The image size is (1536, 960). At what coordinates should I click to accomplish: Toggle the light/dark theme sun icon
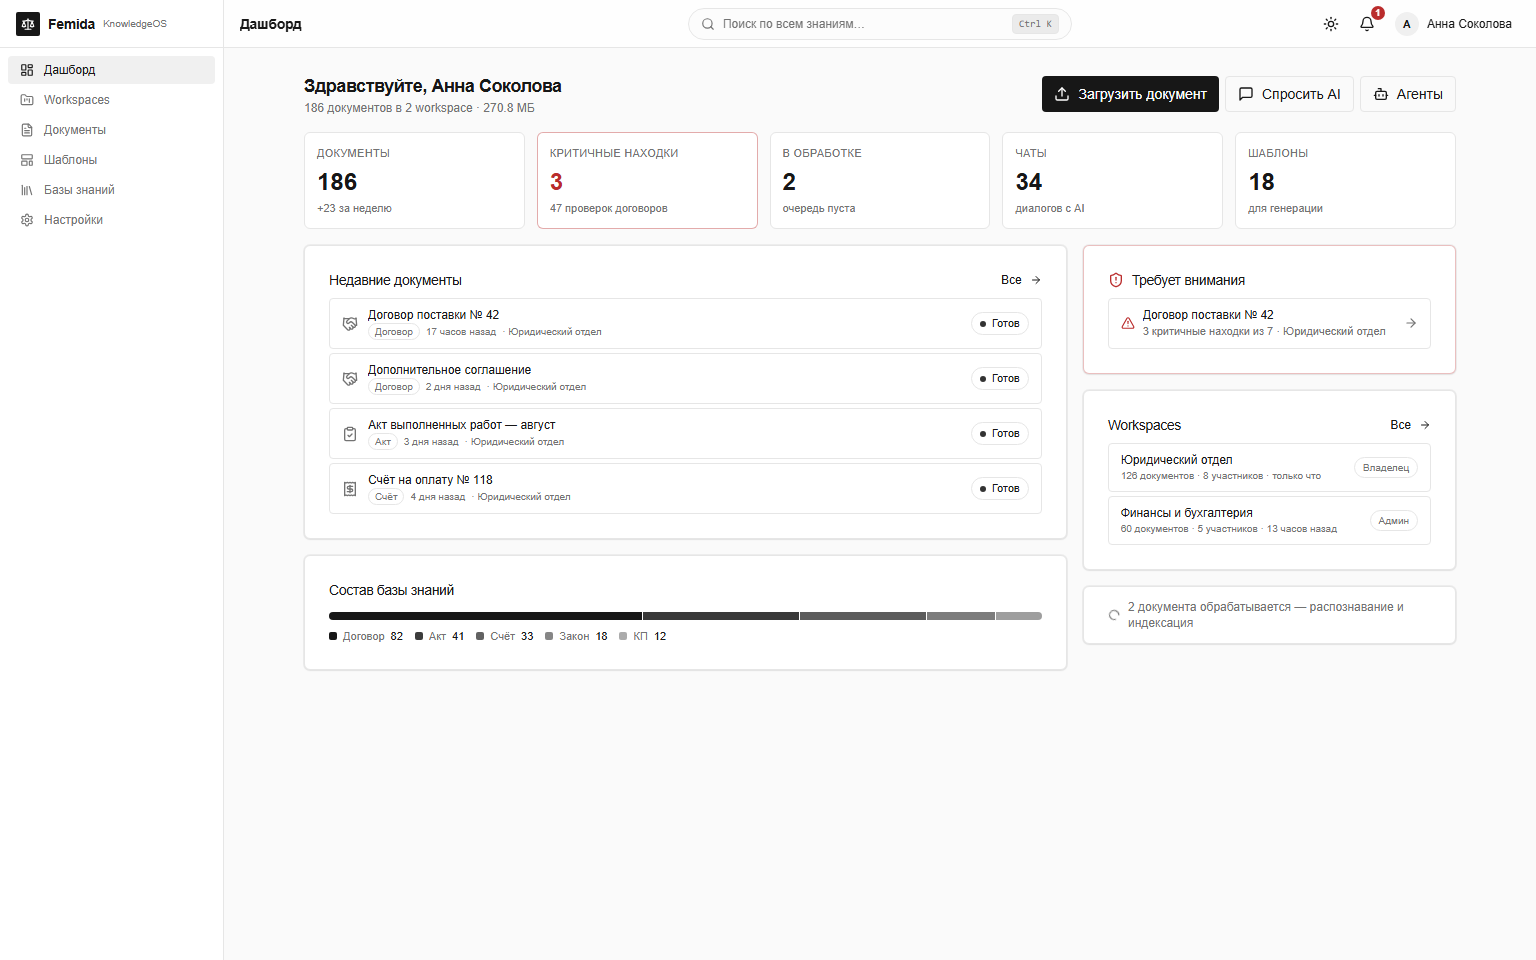(1331, 24)
